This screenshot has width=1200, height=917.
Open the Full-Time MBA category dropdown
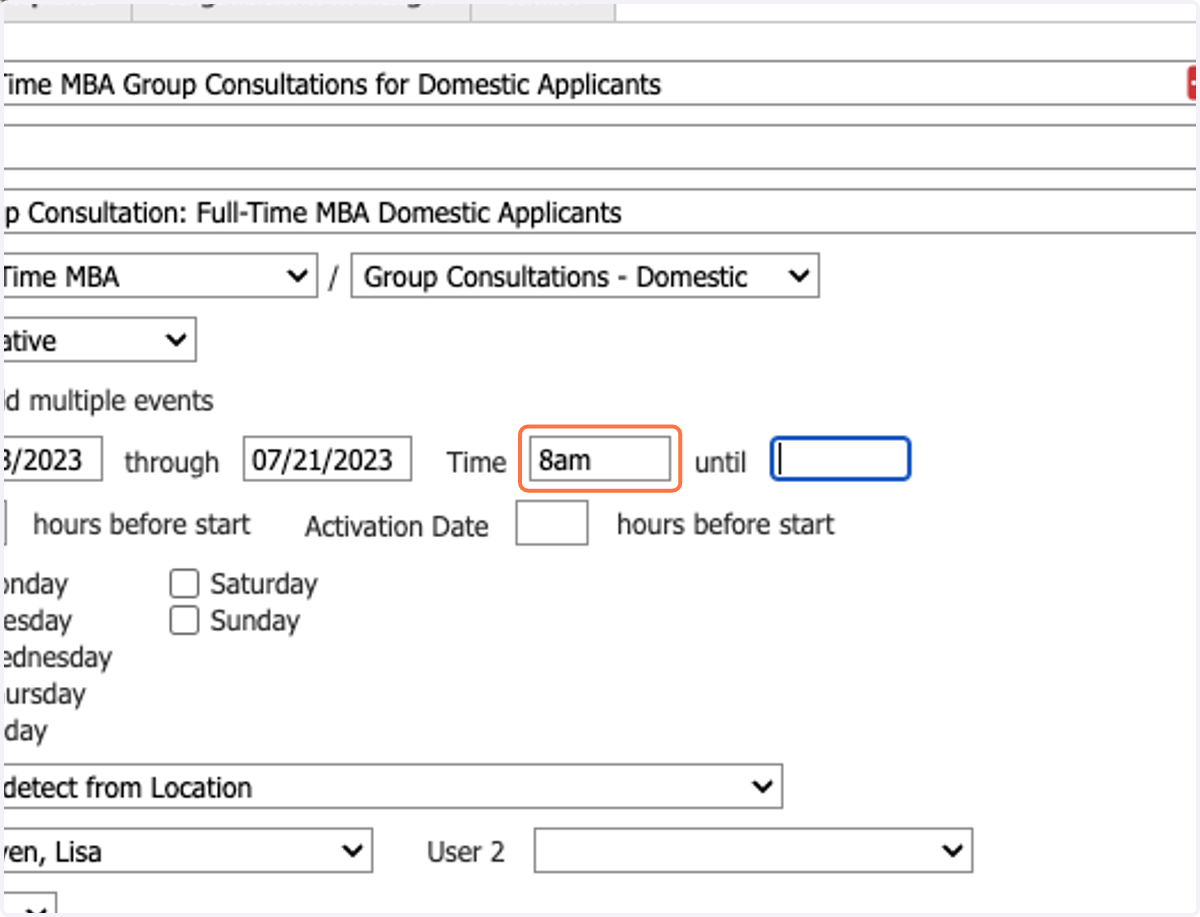[158, 276]
